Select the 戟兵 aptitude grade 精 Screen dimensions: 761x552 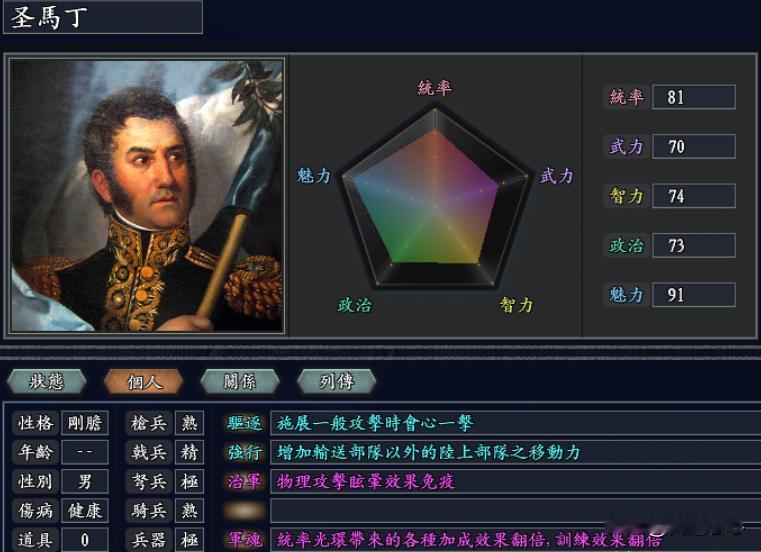(x=190, y=452)
